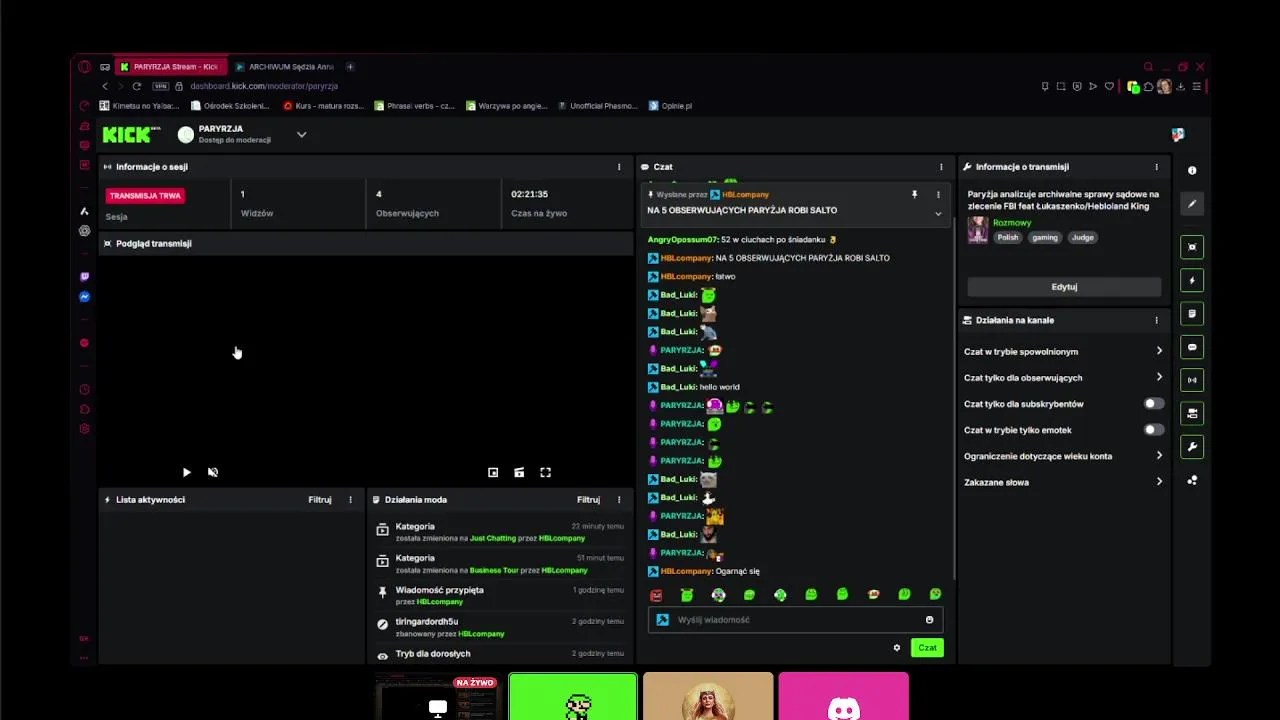The image size is (1280, 720).
Task: Open Messenger in browser sidebar
Action: pos(84,297)
